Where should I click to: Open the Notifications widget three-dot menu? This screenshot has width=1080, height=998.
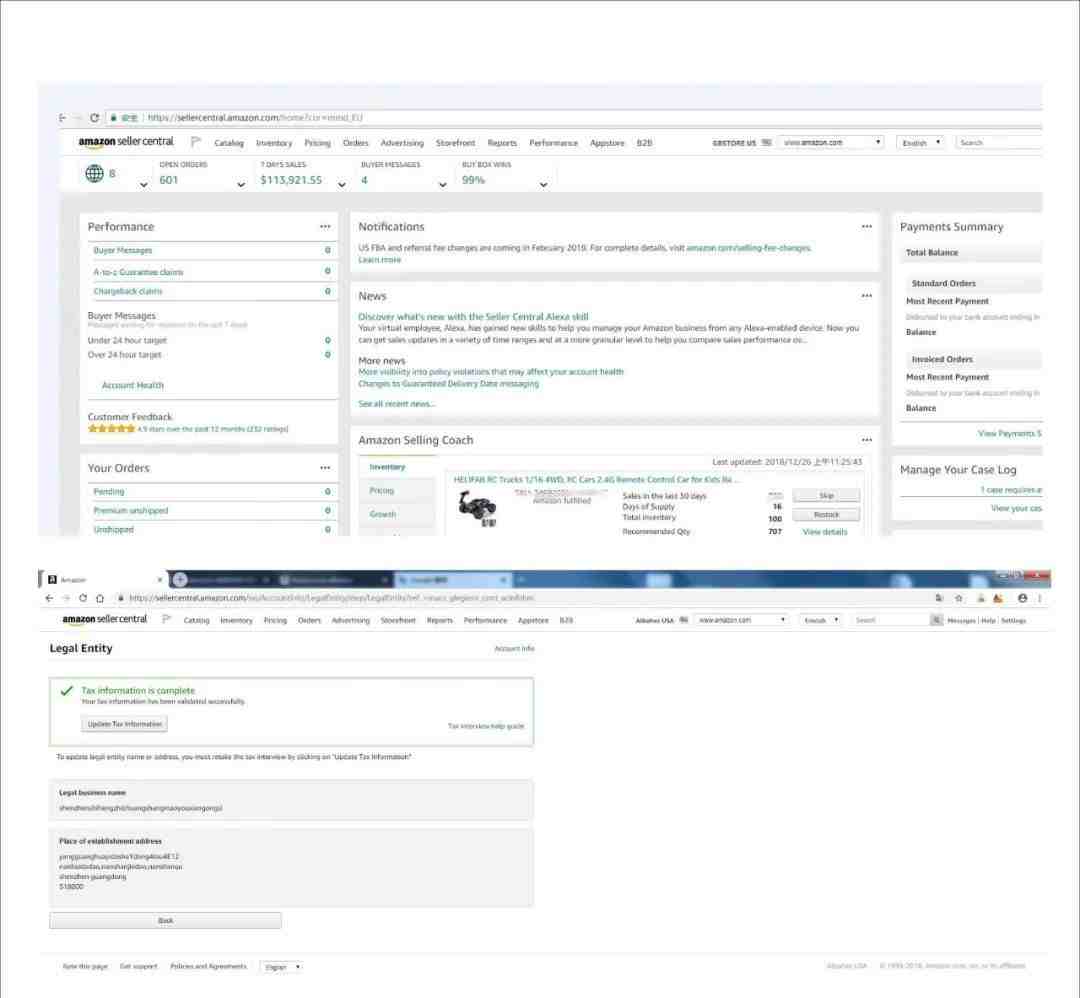(866, 227)
